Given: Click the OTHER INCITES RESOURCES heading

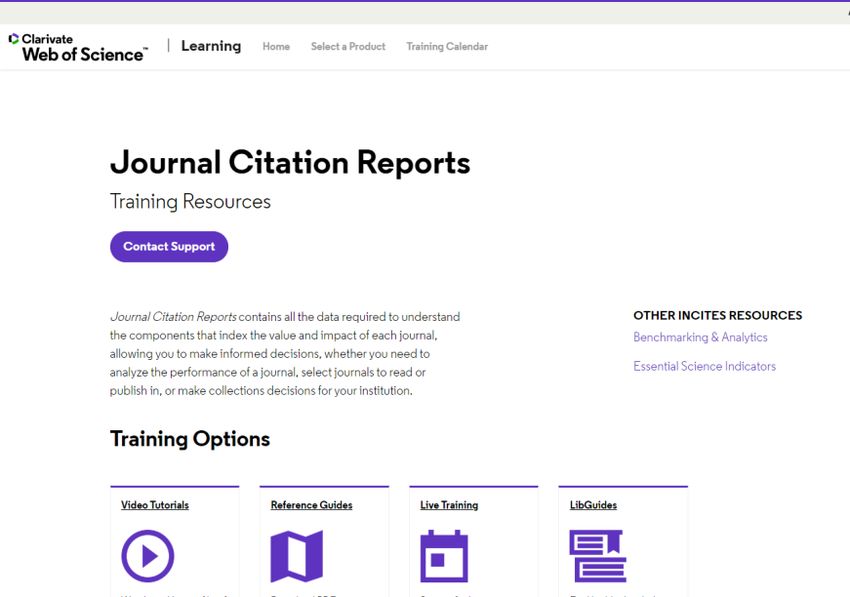Looking at the screenshot, I should [718, 316].
